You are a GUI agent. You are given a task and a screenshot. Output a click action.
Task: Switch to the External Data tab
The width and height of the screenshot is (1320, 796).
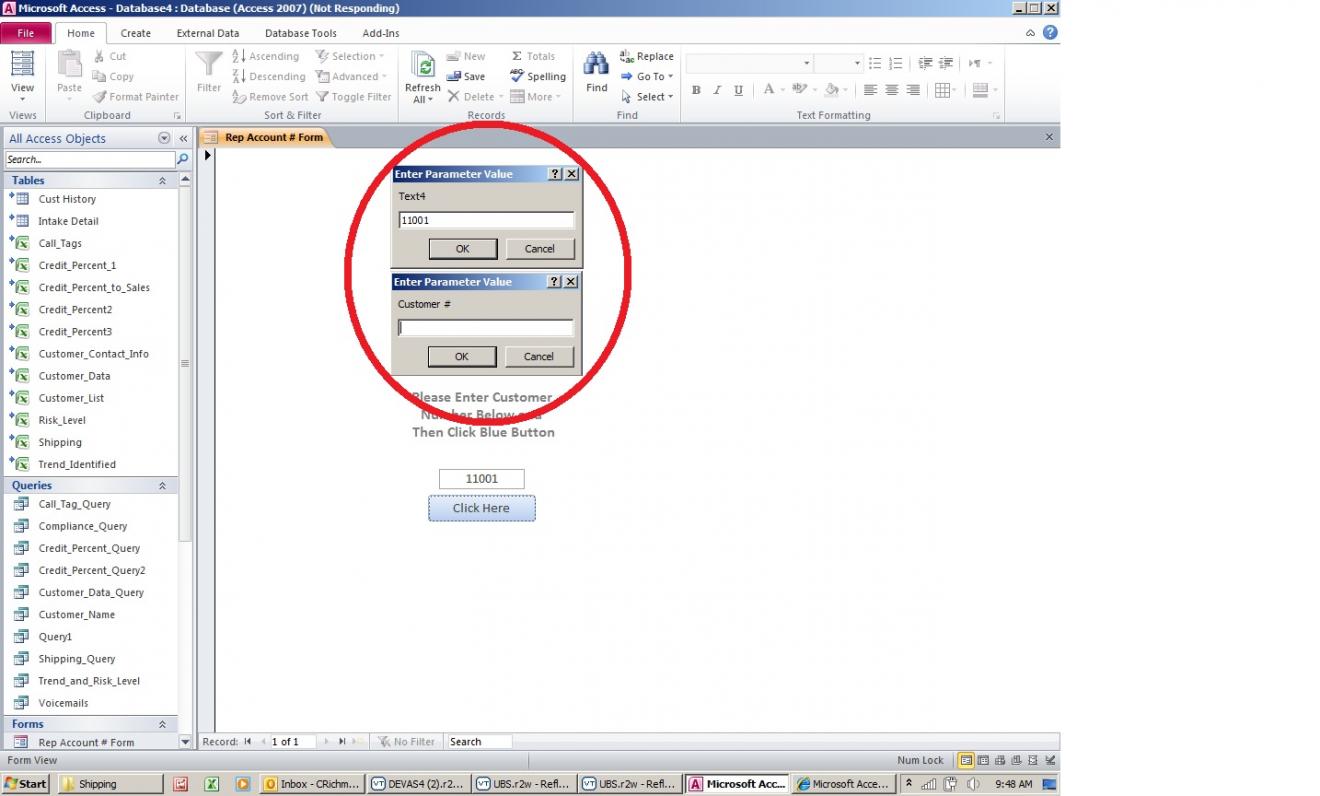pyautogui.click(x=208, y=33)
